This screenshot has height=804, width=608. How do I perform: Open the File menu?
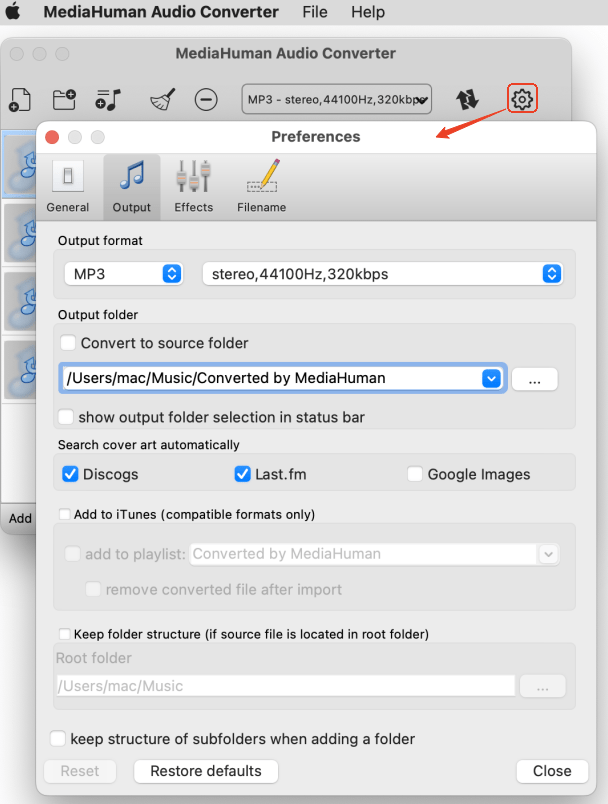[x=315, y=12]
